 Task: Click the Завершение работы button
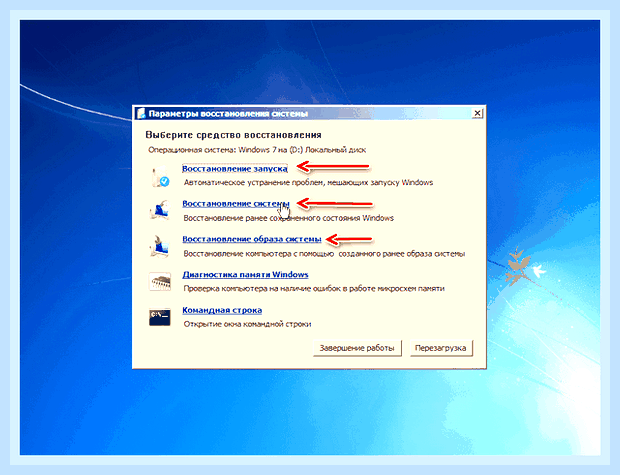(357, 348)
